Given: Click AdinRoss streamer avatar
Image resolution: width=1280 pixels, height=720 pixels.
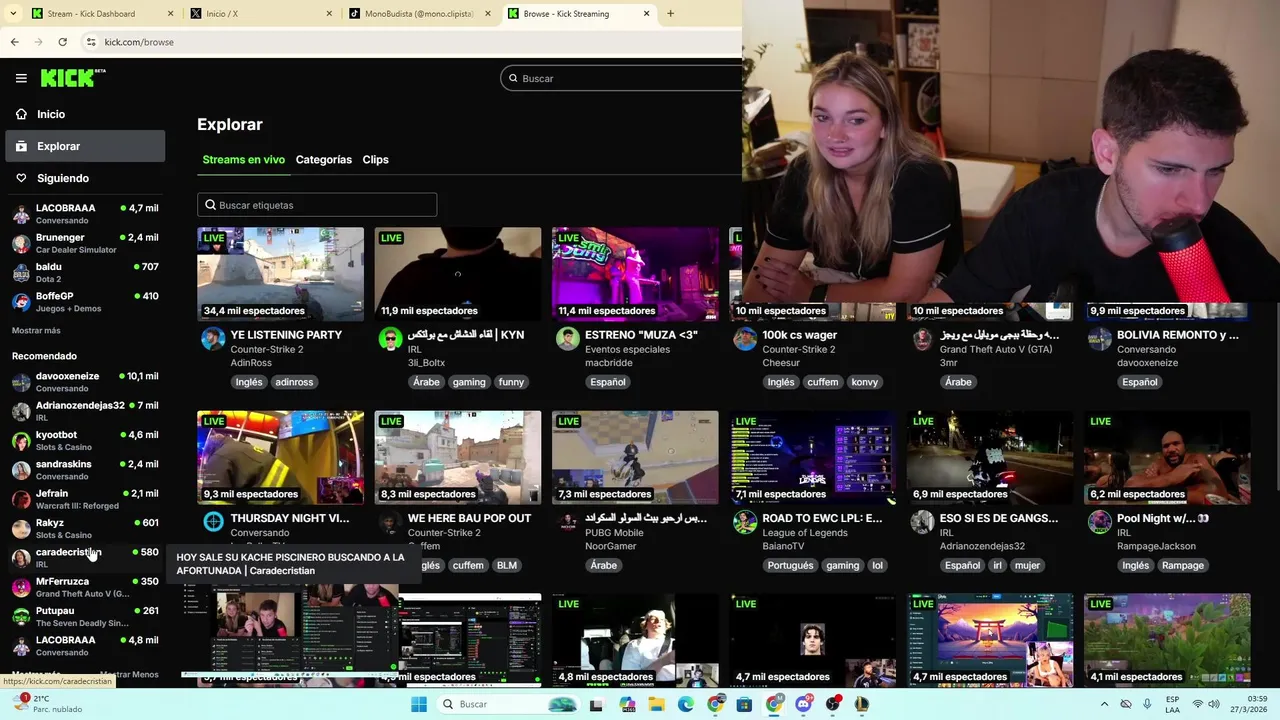Looking at the screenshot, I should [x=213, y=338].
